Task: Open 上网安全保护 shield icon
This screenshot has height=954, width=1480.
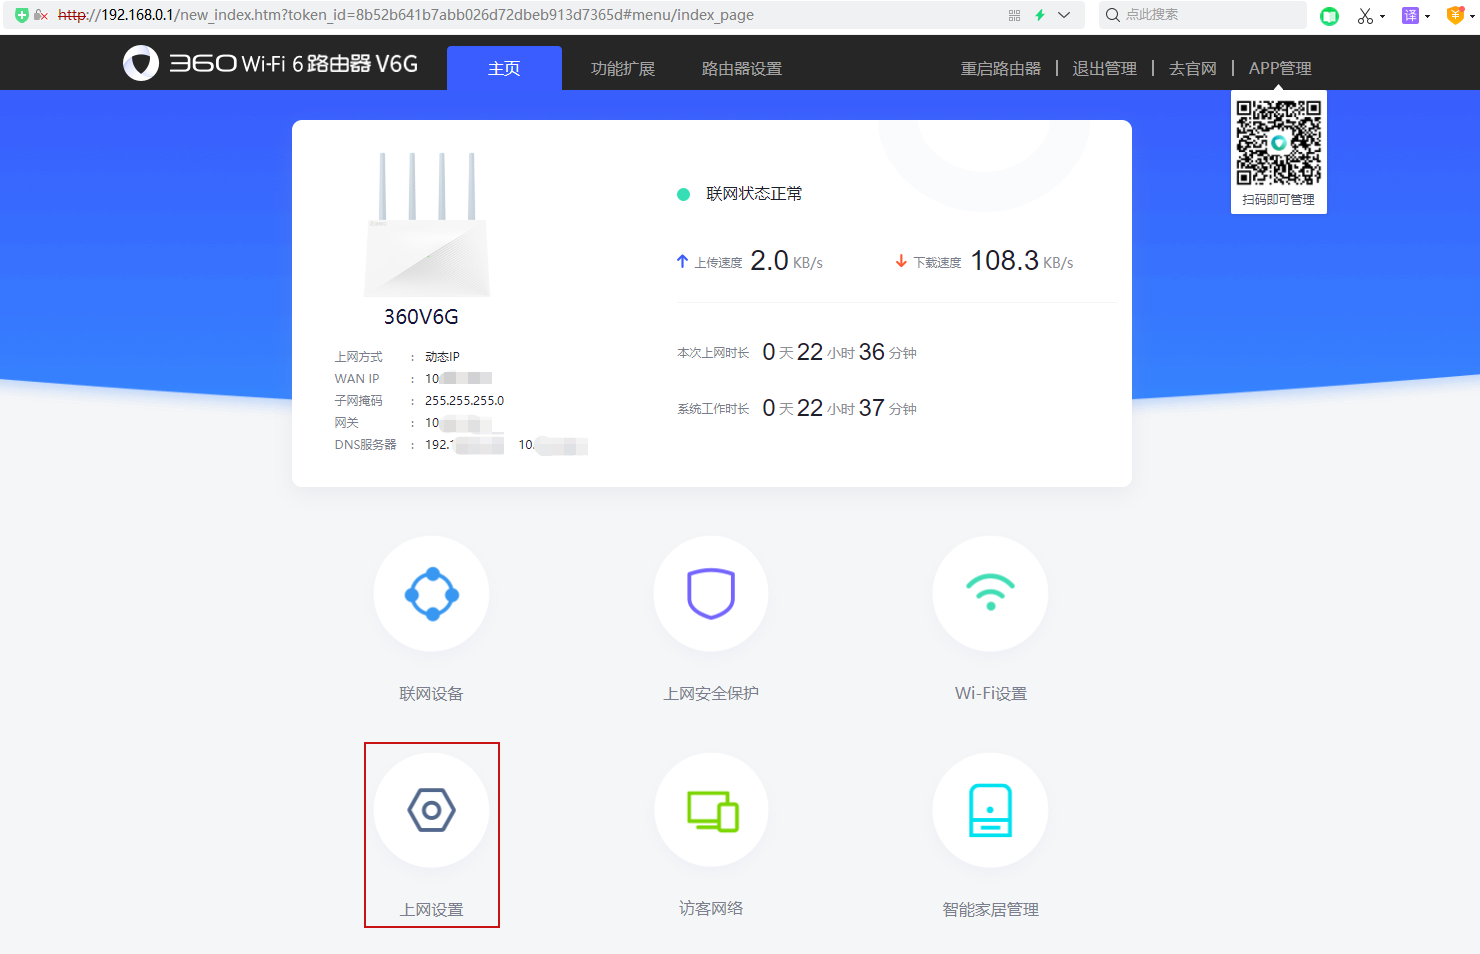Action: [x=711, y=594]
